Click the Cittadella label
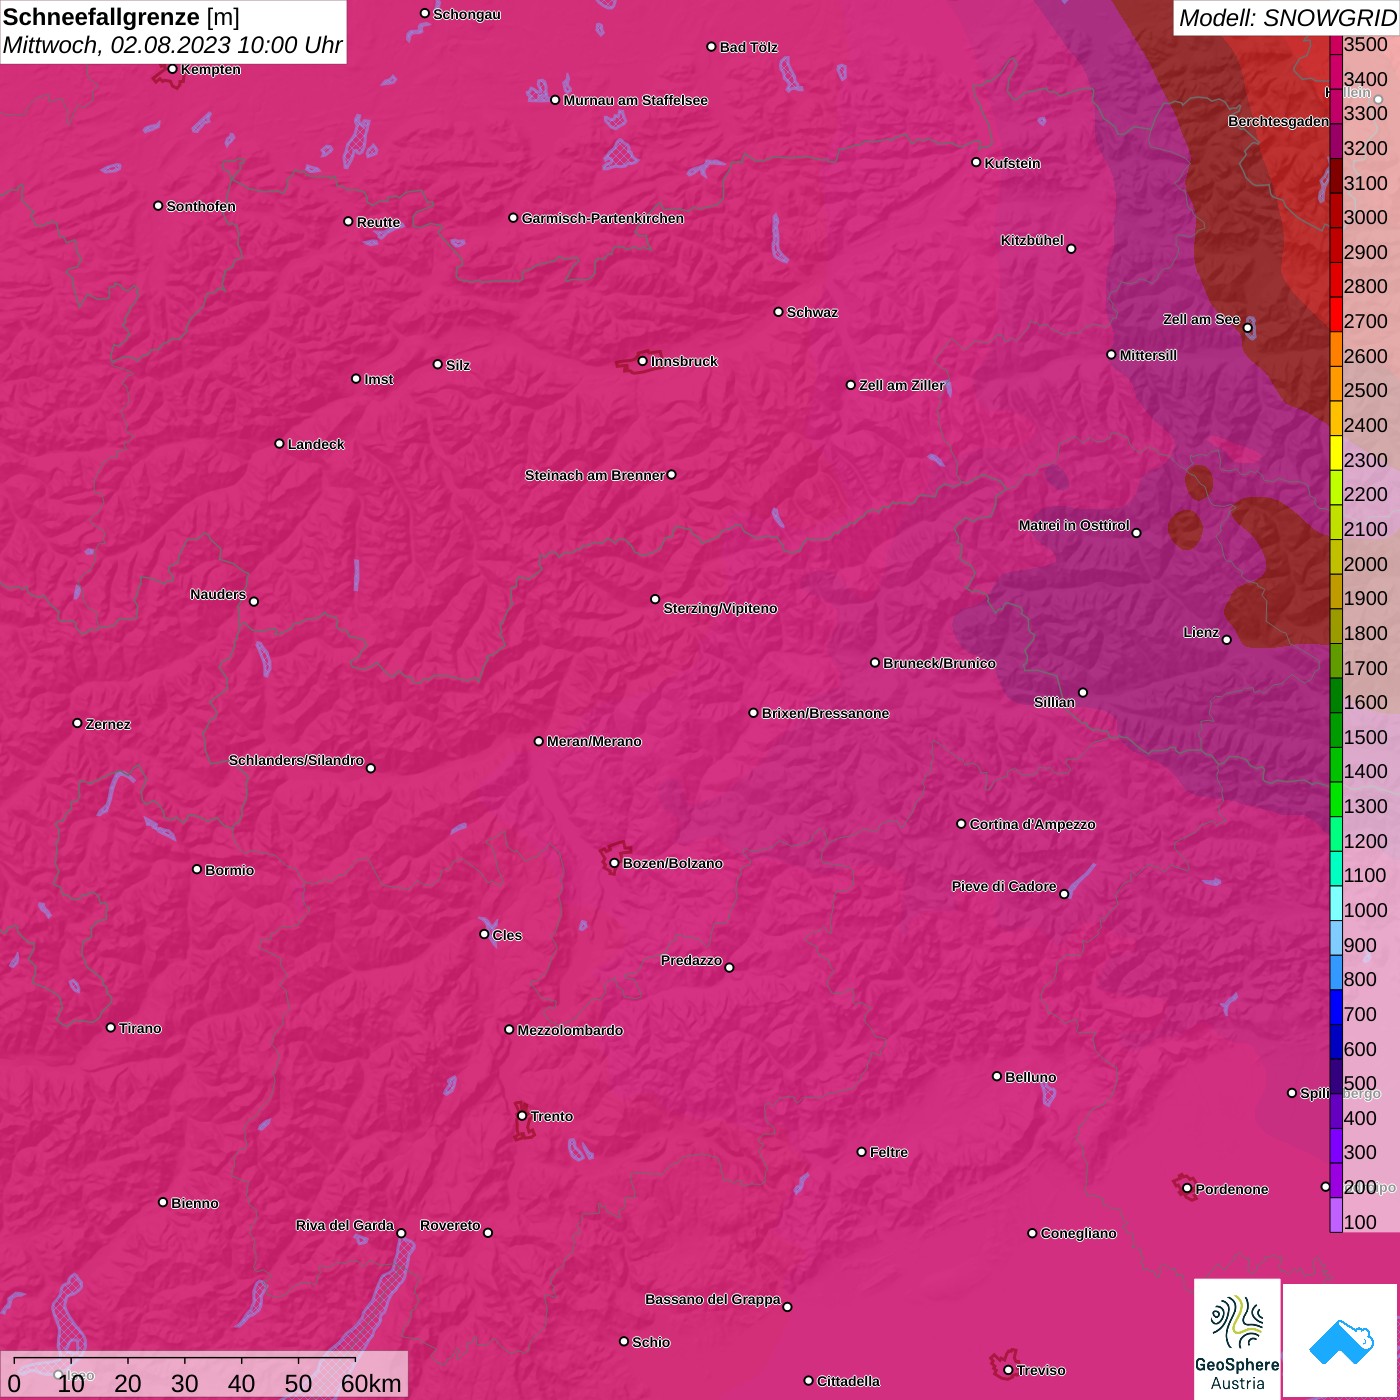The height and width of the screenshot is (1400, 1400). pos(848,1381)
